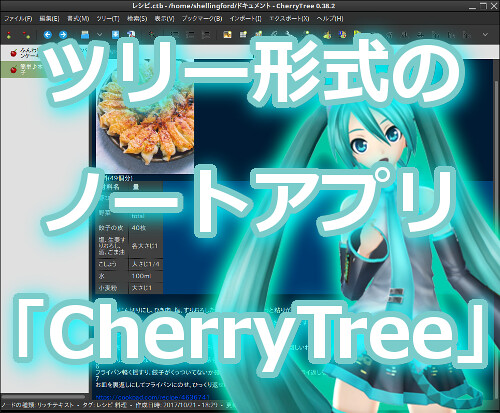Image resolution: width=500 pixels, height=413 pixels.
Task: Click the 各大さじ1 table cell
Action: pyautogui.click(x=146, y=246)
